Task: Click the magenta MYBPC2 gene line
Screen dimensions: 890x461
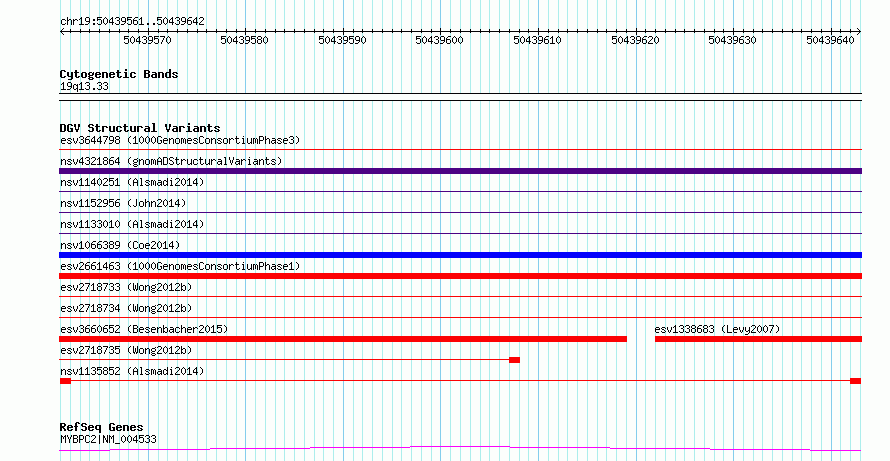Action: [460, 449]
